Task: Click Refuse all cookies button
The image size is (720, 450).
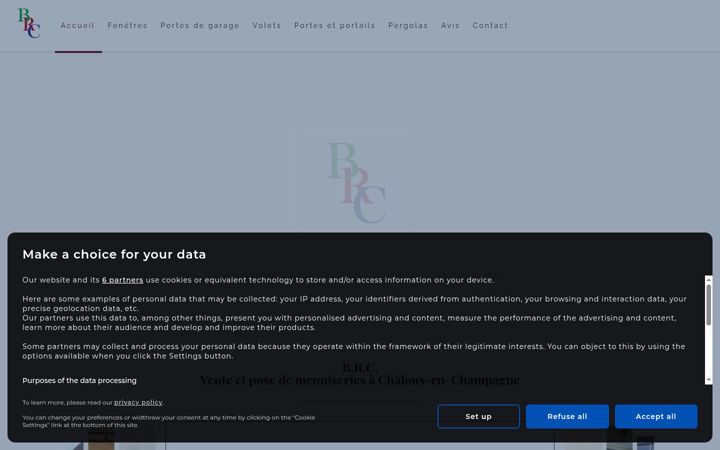Action: (567, 416)
